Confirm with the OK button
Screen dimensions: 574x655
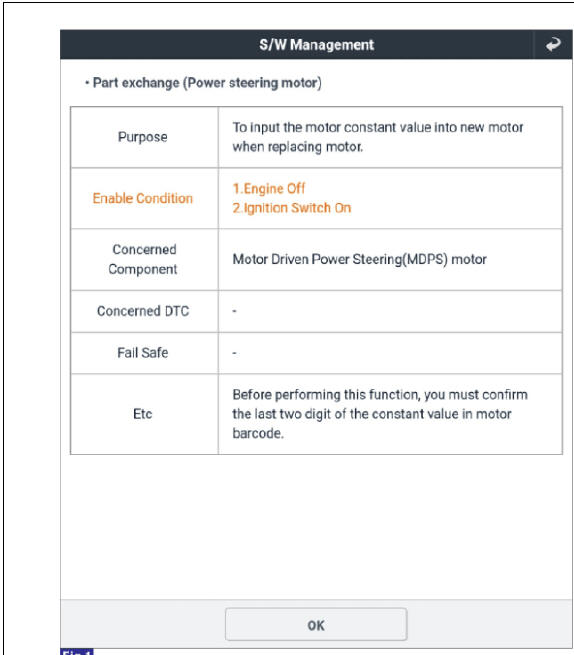(x=316, y=625)
